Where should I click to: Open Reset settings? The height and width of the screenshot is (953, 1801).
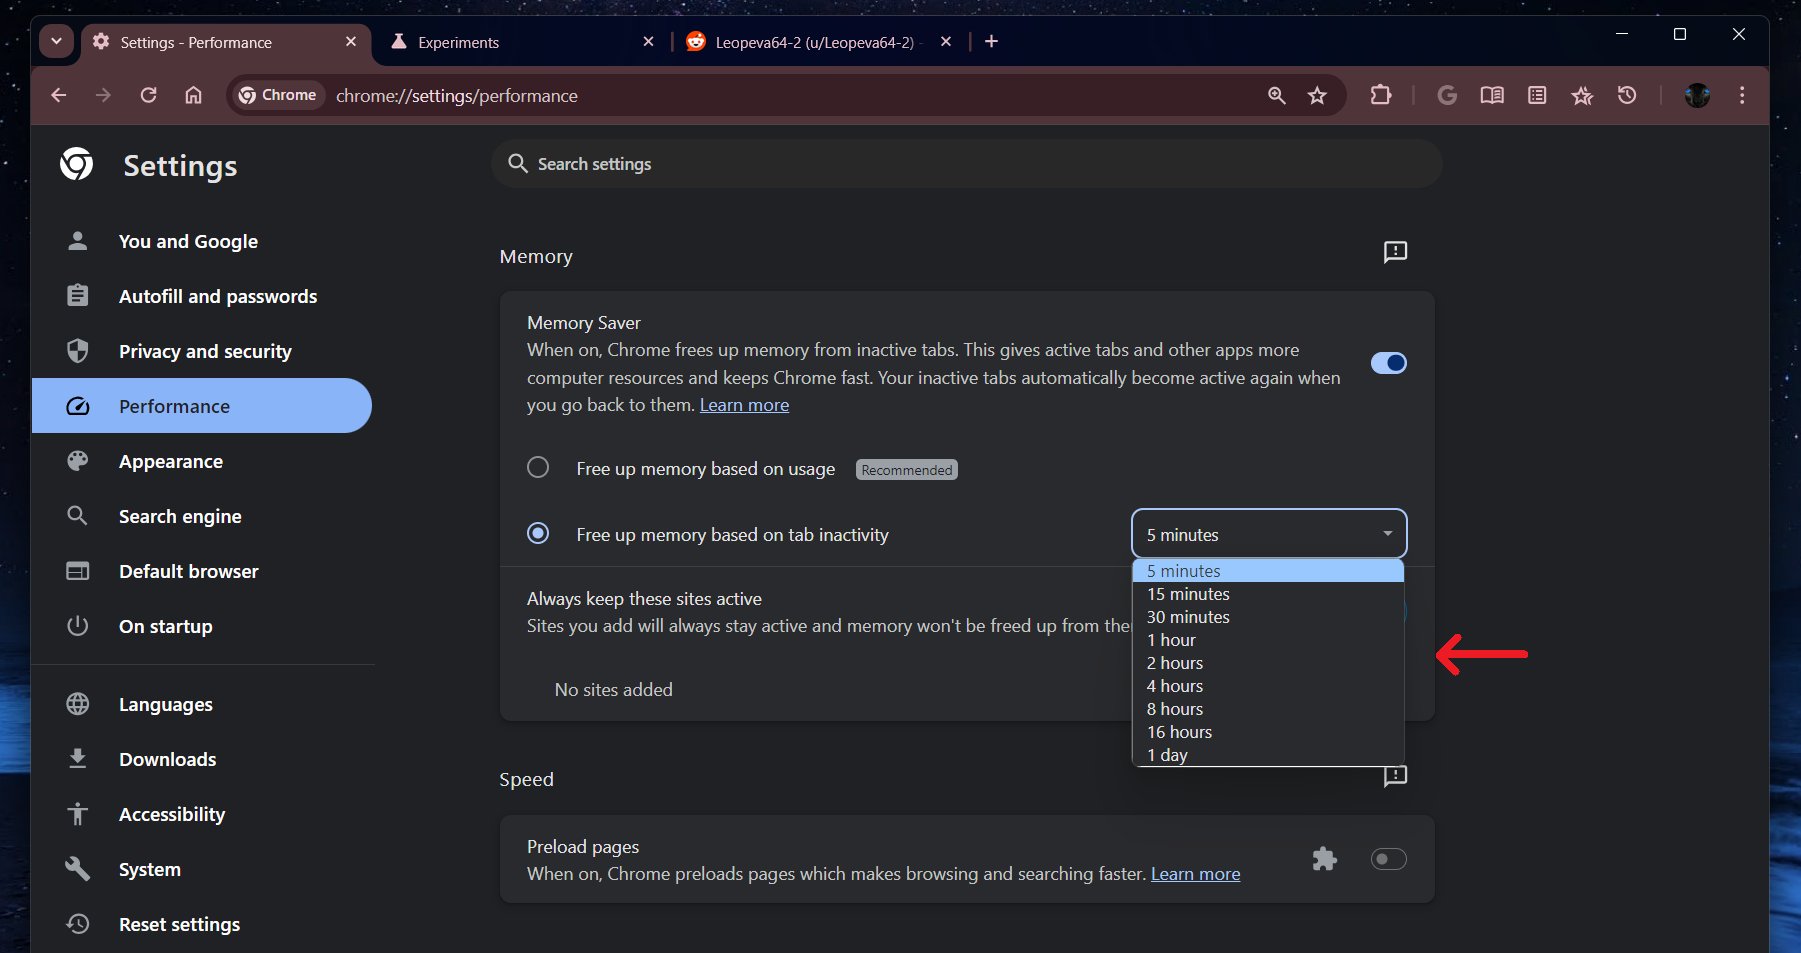tap(202, 924)
